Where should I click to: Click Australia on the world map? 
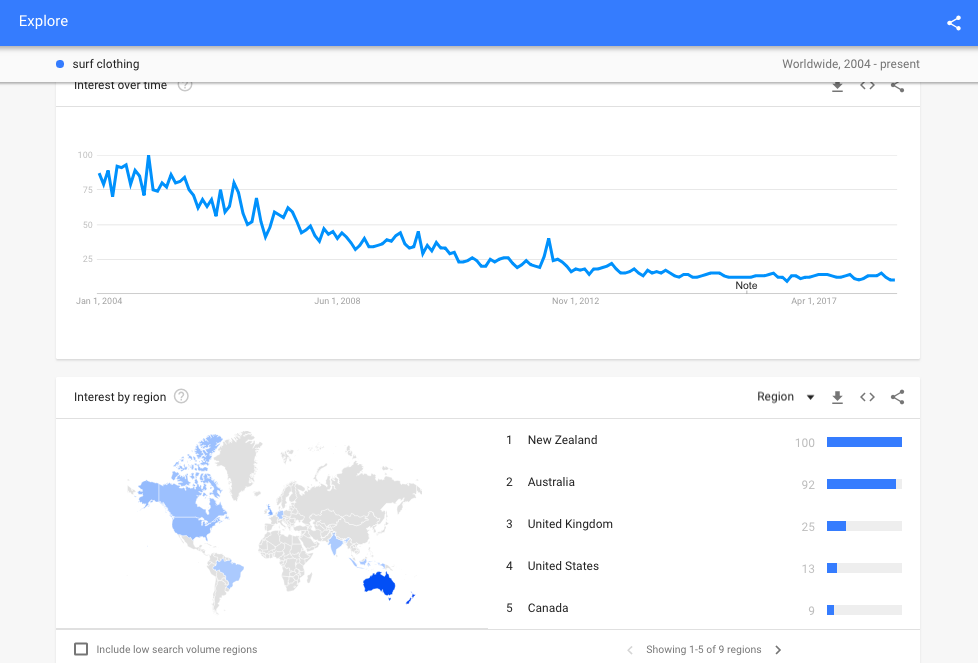pos(379,583)
